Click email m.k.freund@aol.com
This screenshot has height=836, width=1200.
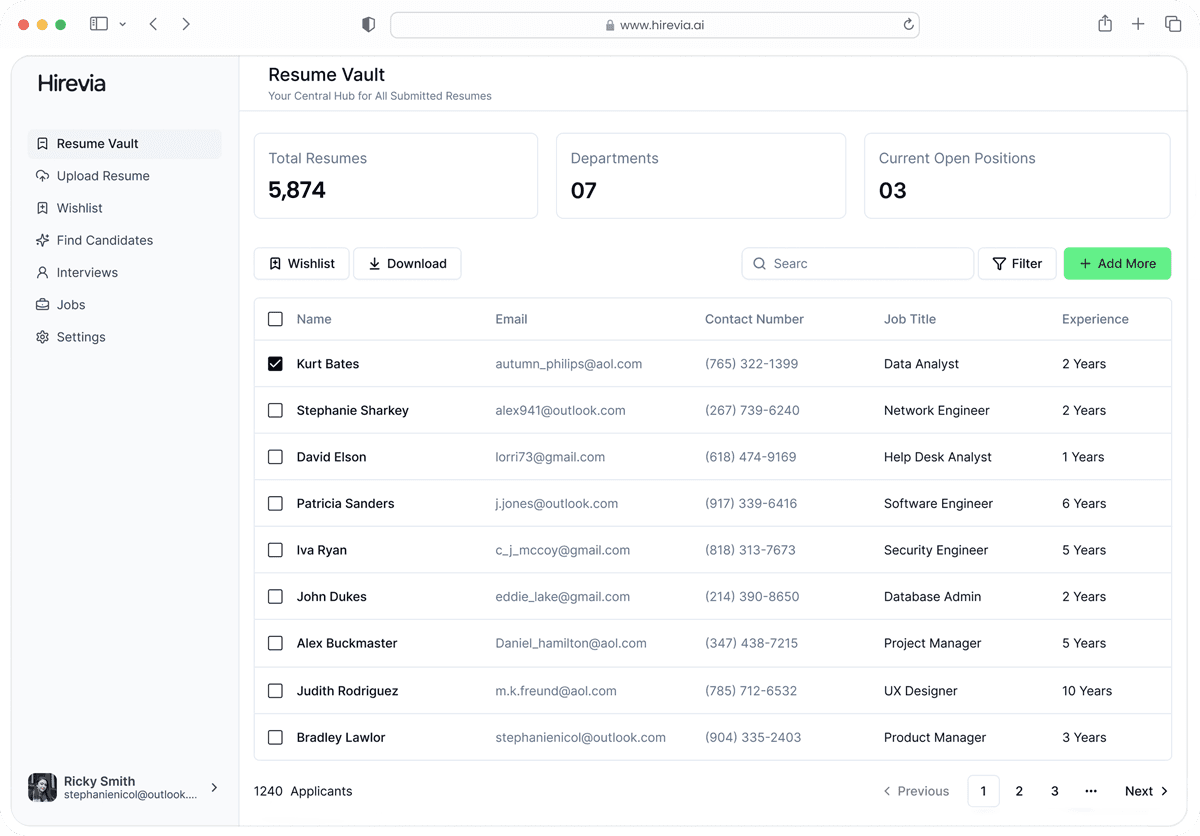click(556, 691)
